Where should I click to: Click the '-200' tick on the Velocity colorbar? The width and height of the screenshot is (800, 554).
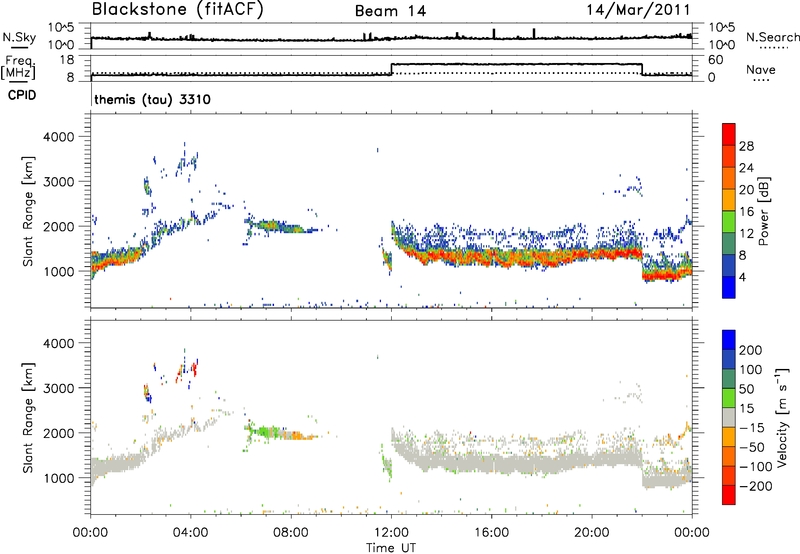click(754, 486)
